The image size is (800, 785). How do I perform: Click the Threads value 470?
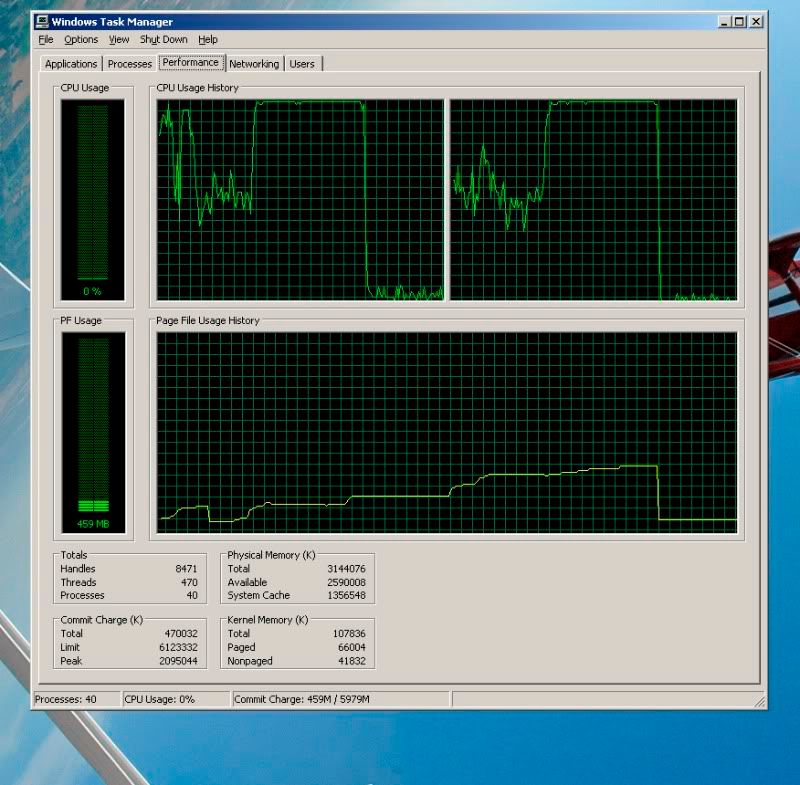(x=189, y=582)
